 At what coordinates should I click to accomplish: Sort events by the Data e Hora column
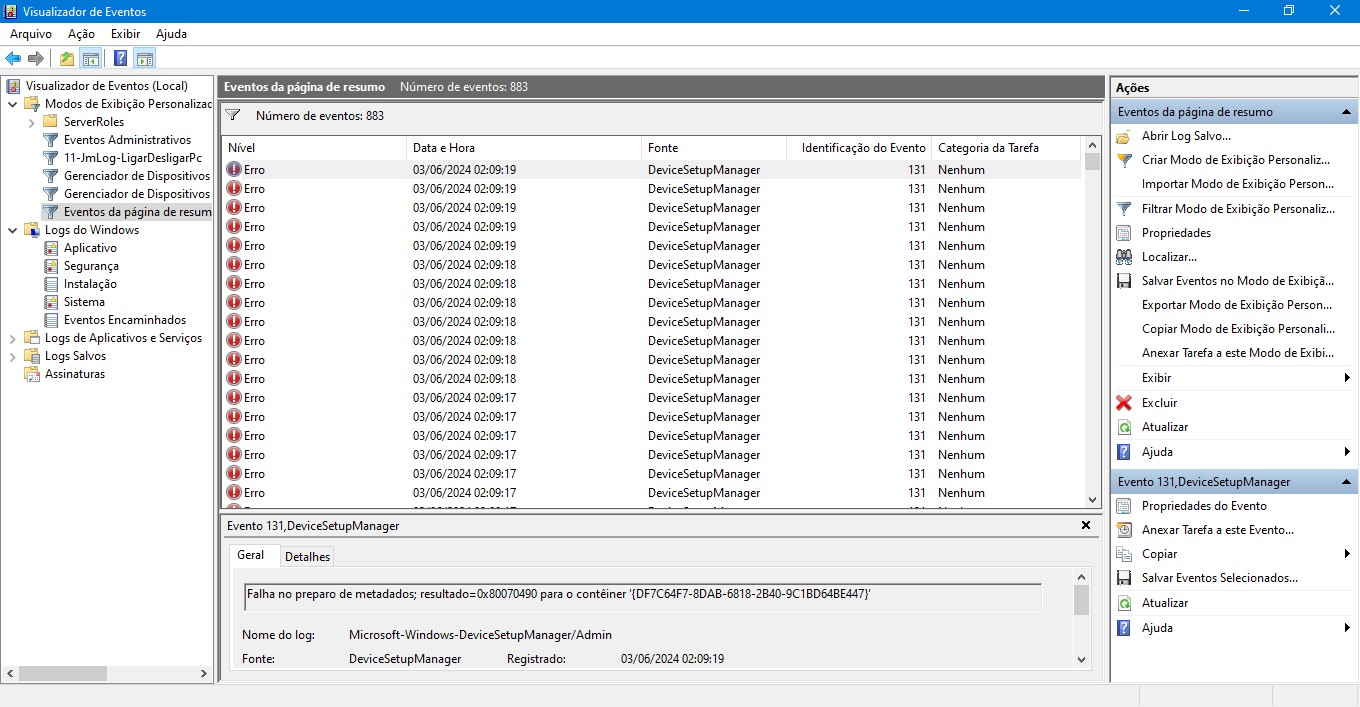pyautogui.click(x=523, y=148)
